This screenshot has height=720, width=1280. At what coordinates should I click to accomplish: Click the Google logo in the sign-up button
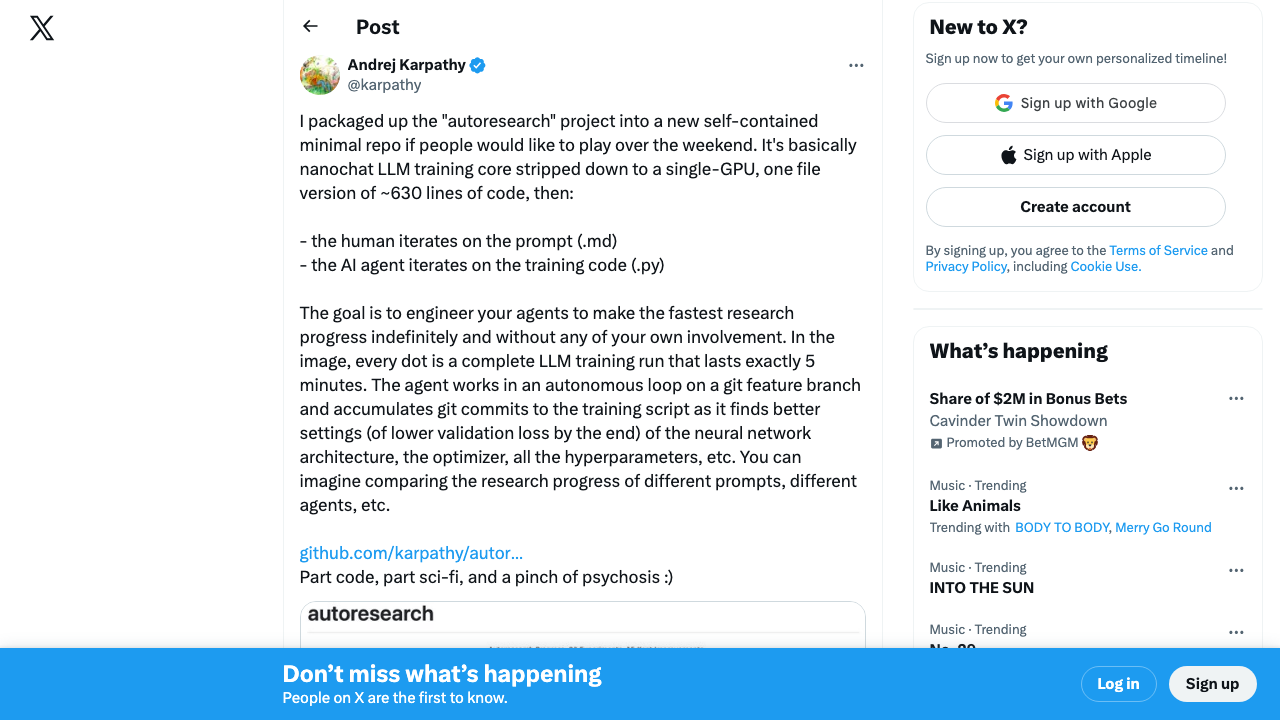click(1003, 102)
